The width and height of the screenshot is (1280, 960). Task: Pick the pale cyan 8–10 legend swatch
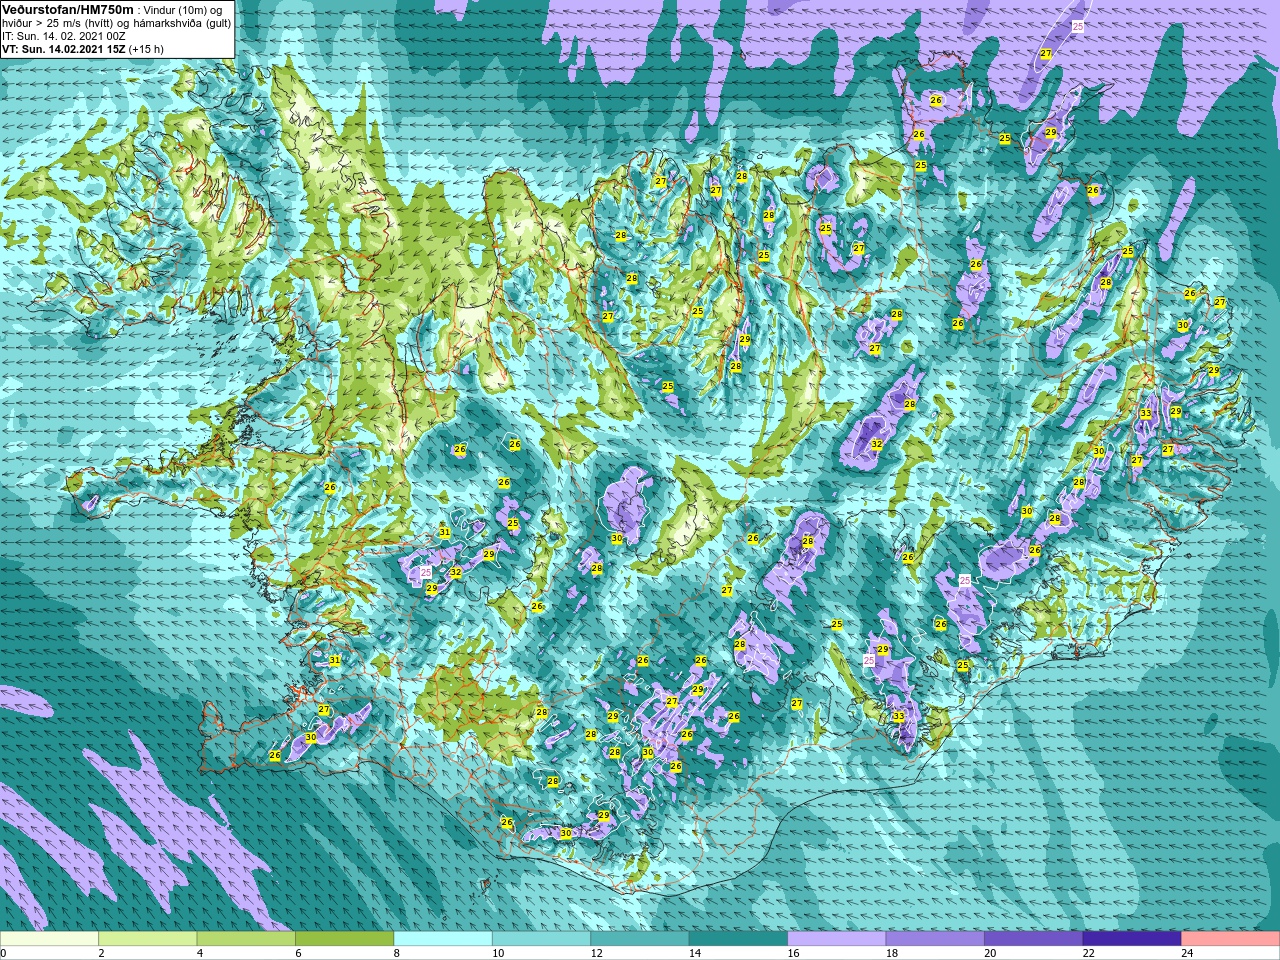pos(443,938)
